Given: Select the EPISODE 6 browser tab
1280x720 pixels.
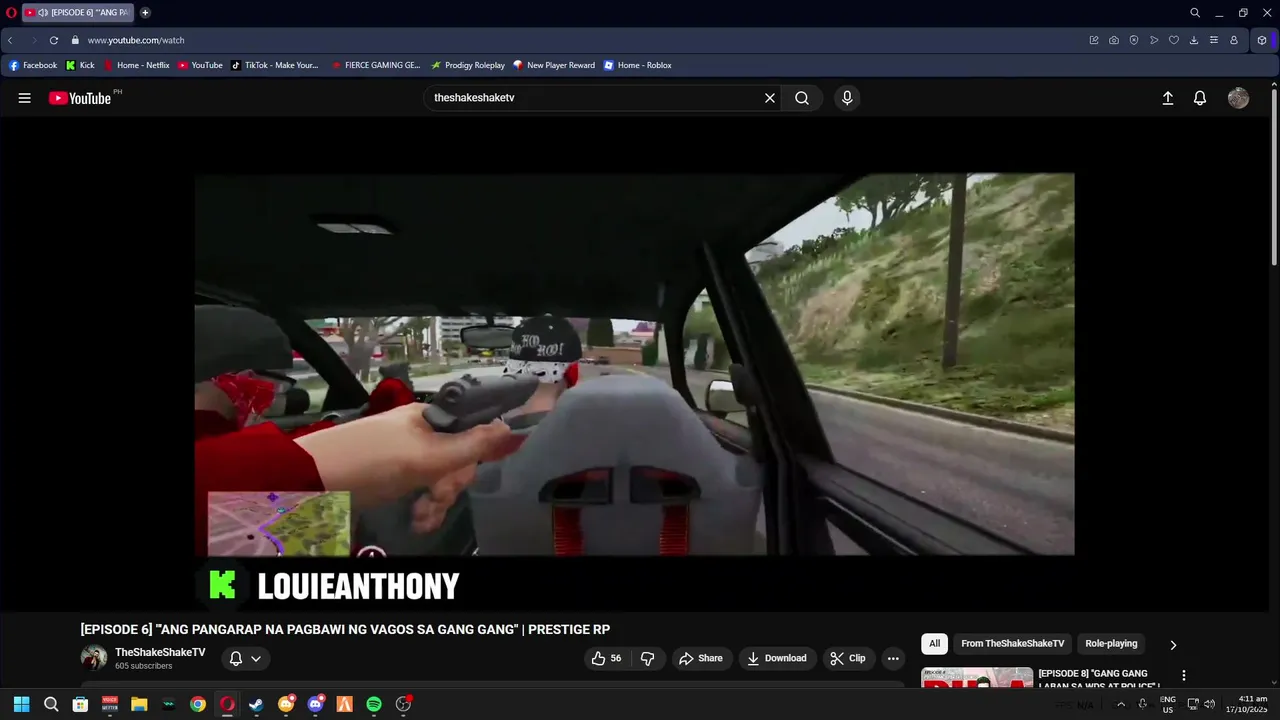Looking at the screenshot, I should (x=78, y=13).
